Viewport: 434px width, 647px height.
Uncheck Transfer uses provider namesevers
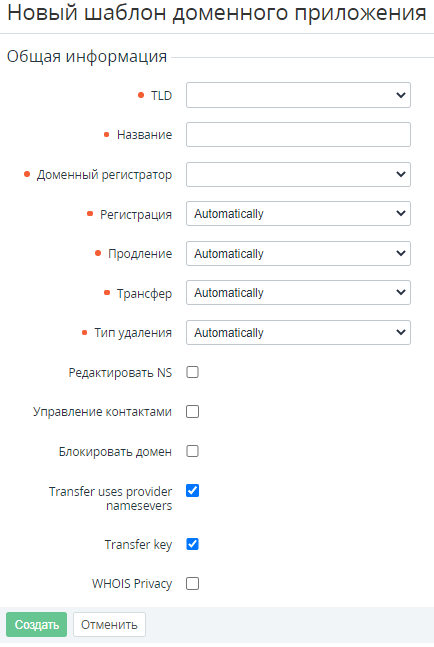tap(193, 491)
